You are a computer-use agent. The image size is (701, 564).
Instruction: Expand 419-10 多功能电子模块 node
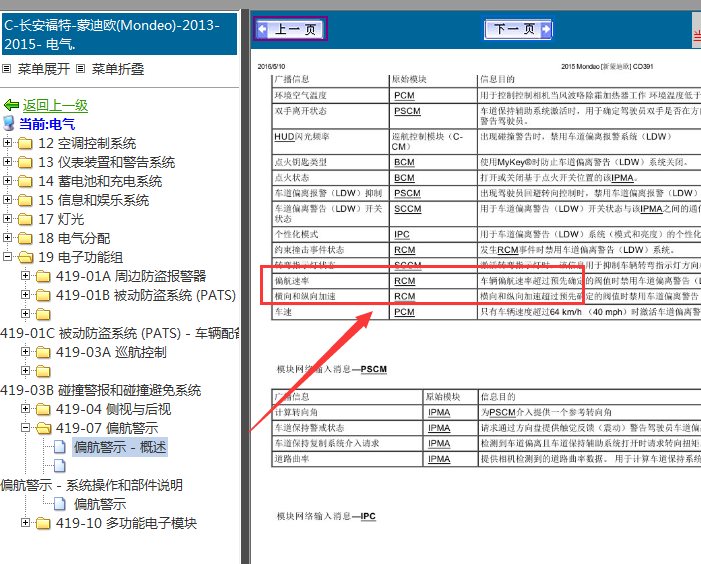(x=25, y=522)
